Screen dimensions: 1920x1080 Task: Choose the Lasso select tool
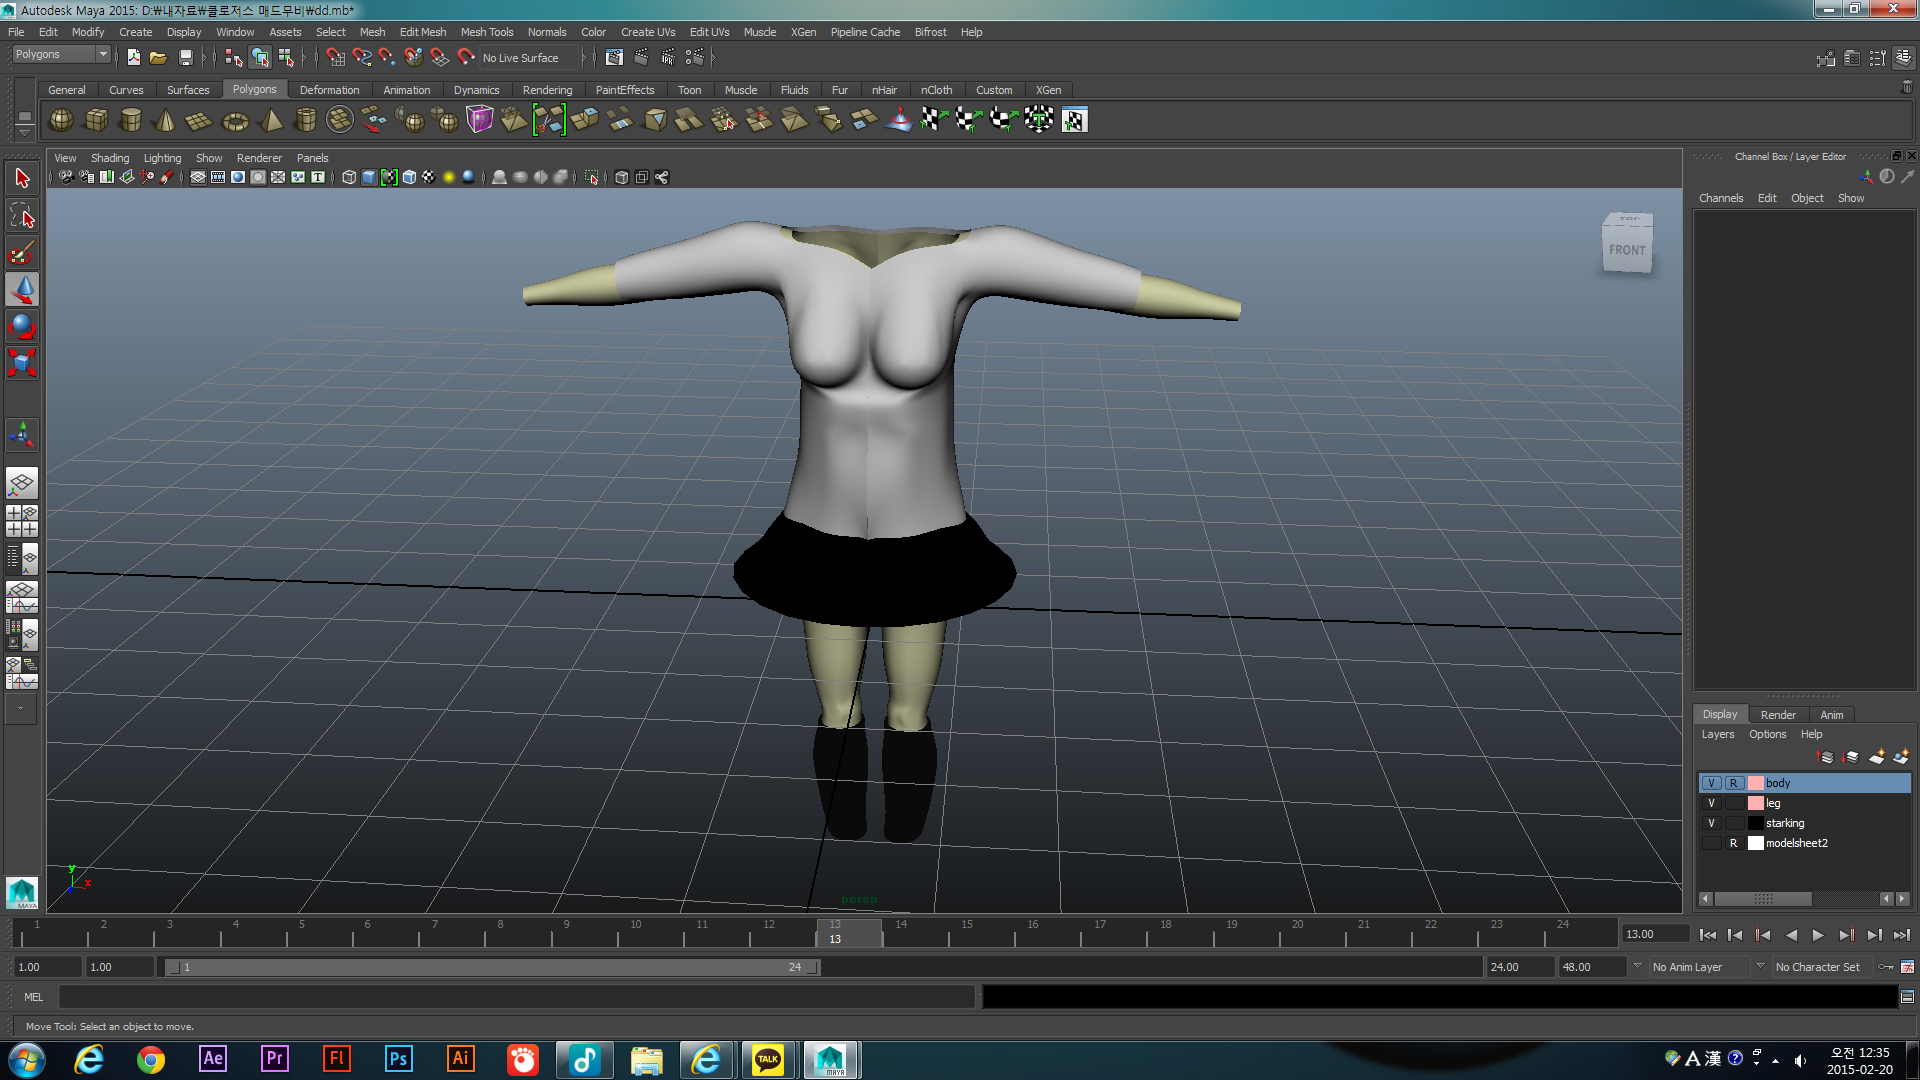(22, 216)
